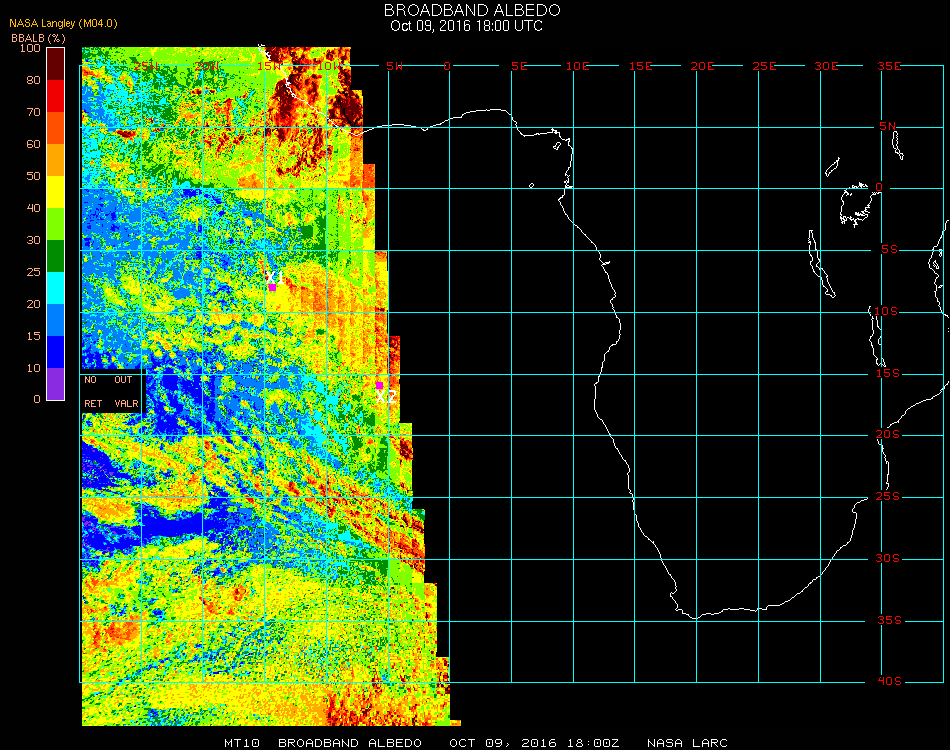Screen dimensions: 950x750
Task: Click the '5S' latitude label
Action: click(889, 250)
